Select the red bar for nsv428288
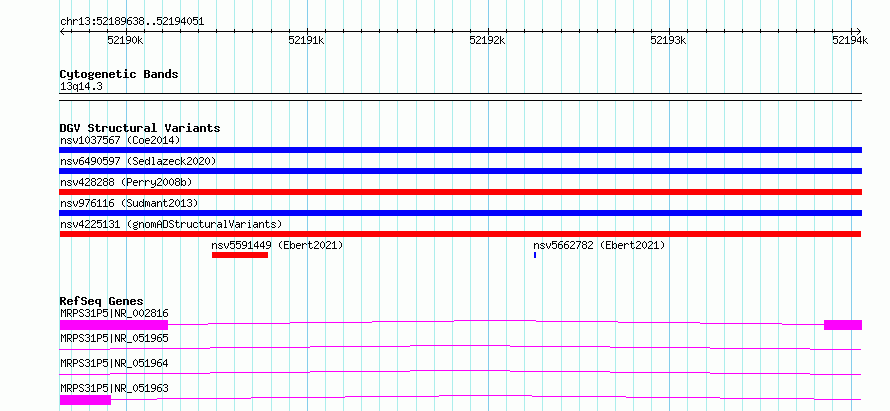The width and height of the screenshot is (890, 411). 460,192
